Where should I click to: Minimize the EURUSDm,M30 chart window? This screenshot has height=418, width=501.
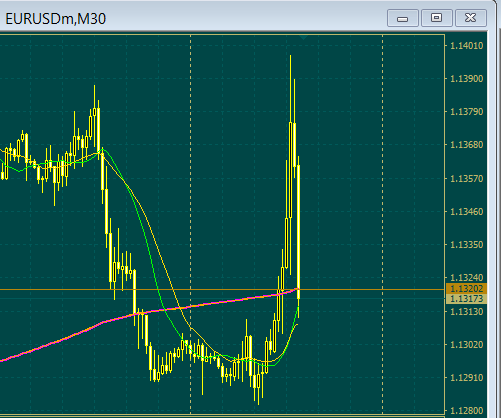(x=403, y=18)
